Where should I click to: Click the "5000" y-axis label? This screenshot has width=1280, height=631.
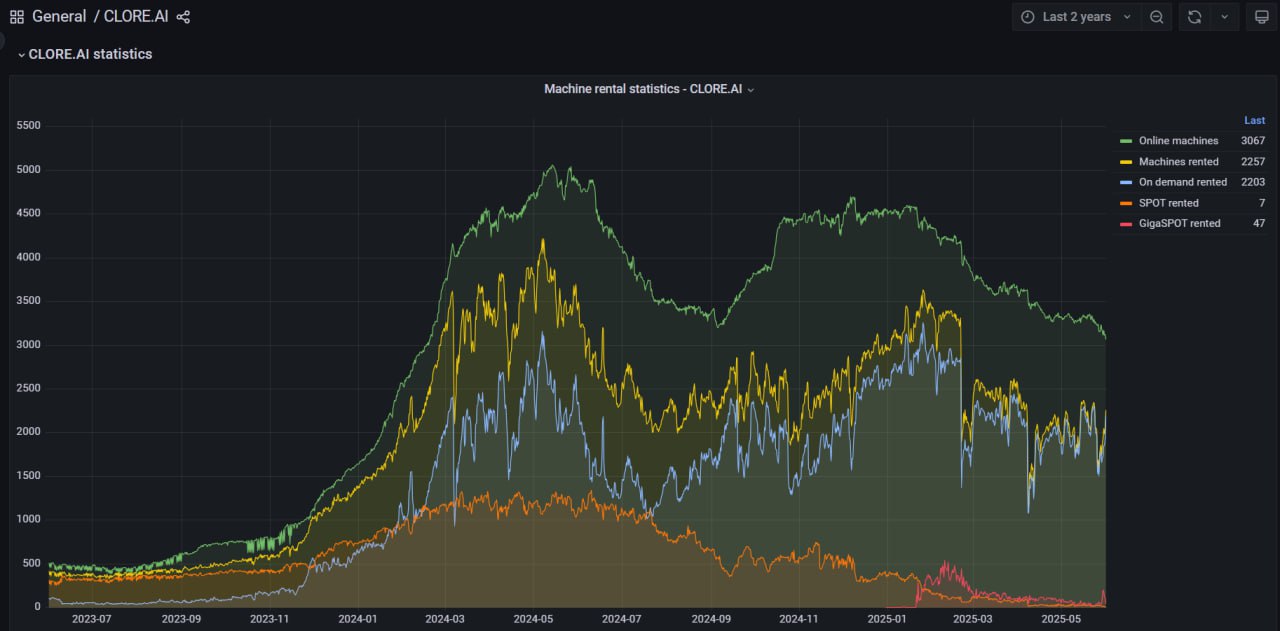(29, 170)
